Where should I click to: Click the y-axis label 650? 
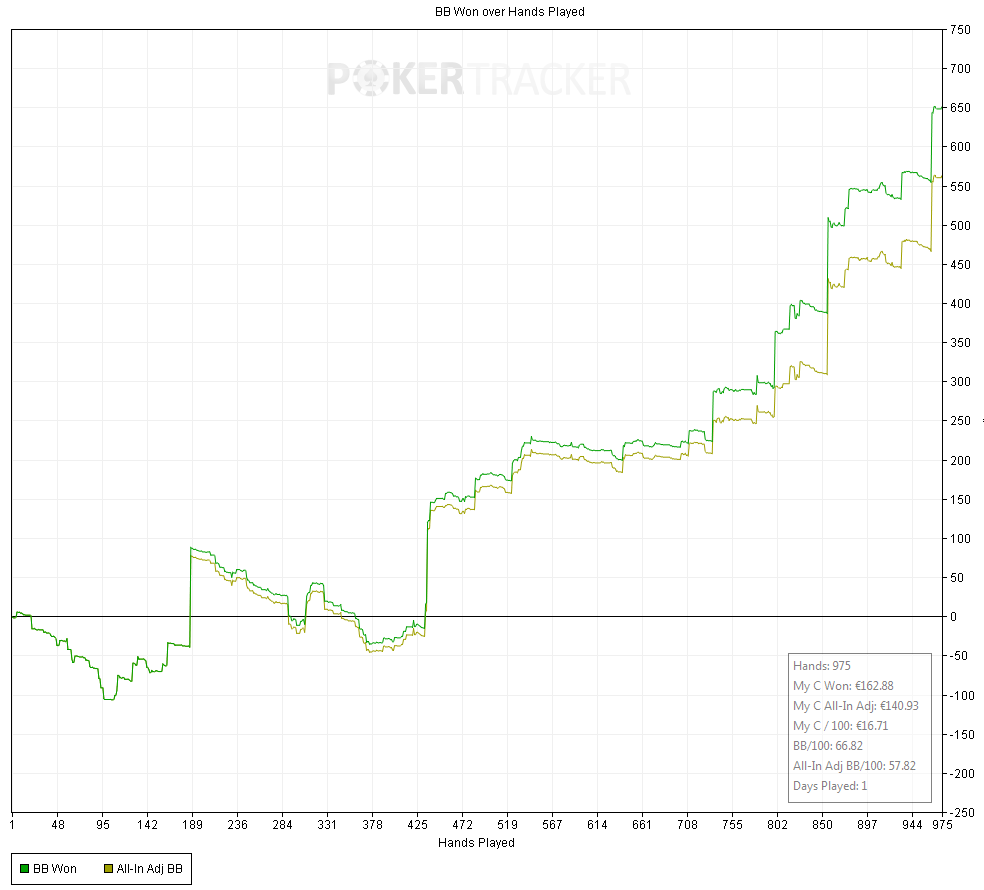[x=960, y=108]
